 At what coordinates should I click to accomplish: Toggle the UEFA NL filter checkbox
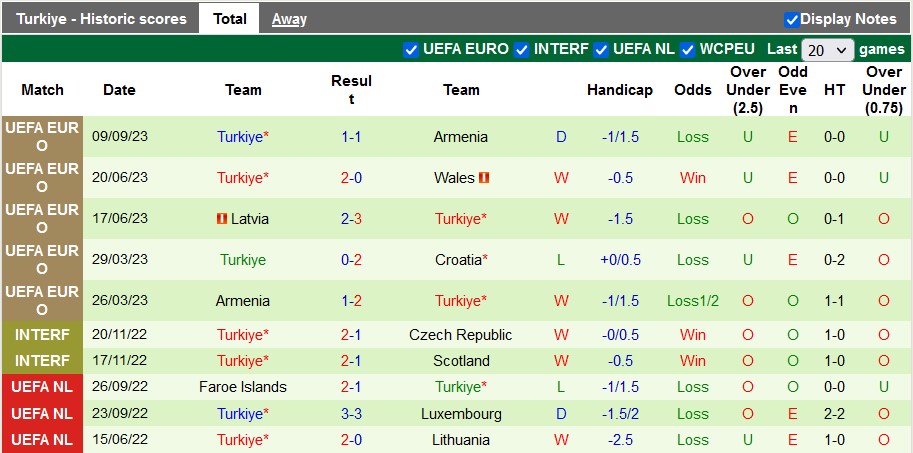tap(601, 49)
